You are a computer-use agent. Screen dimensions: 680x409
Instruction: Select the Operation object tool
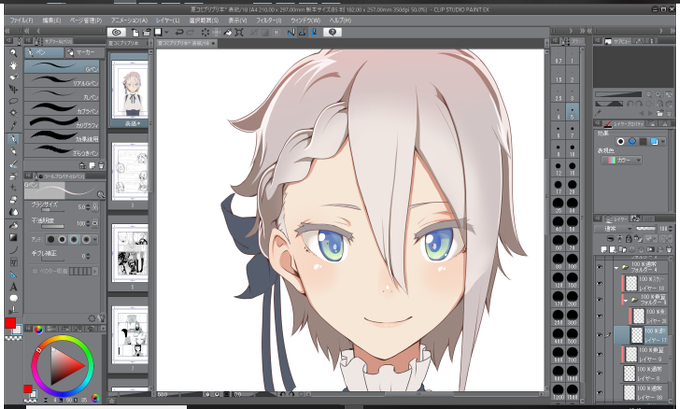click(13, 77)
